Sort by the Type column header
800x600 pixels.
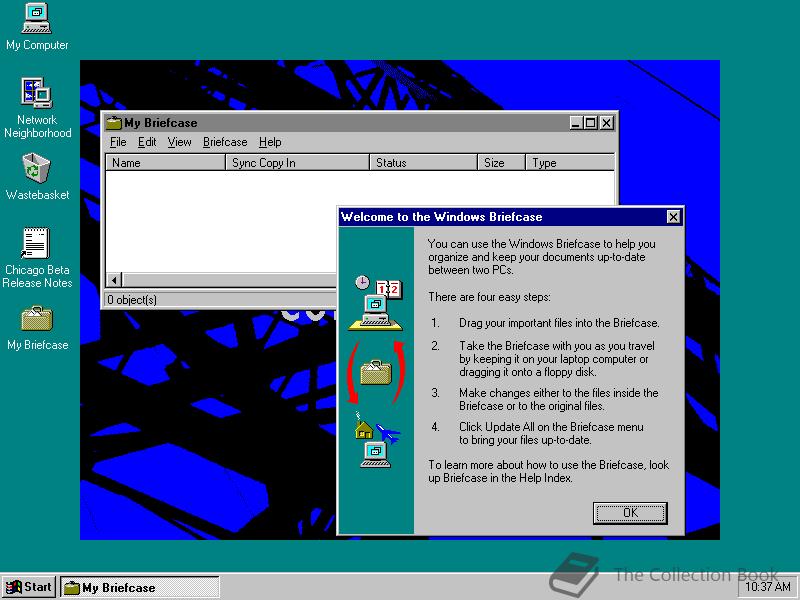click(x=570, y=163)
